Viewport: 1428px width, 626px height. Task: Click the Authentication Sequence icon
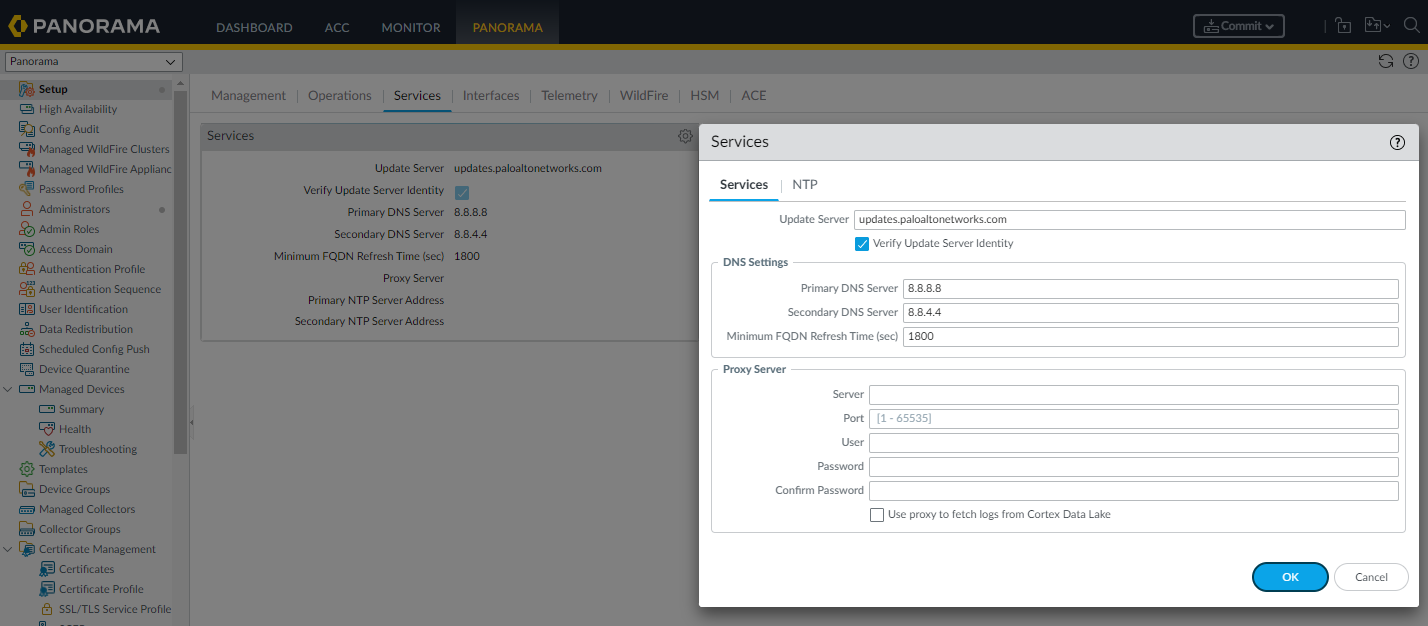click(x=27, y=289)
